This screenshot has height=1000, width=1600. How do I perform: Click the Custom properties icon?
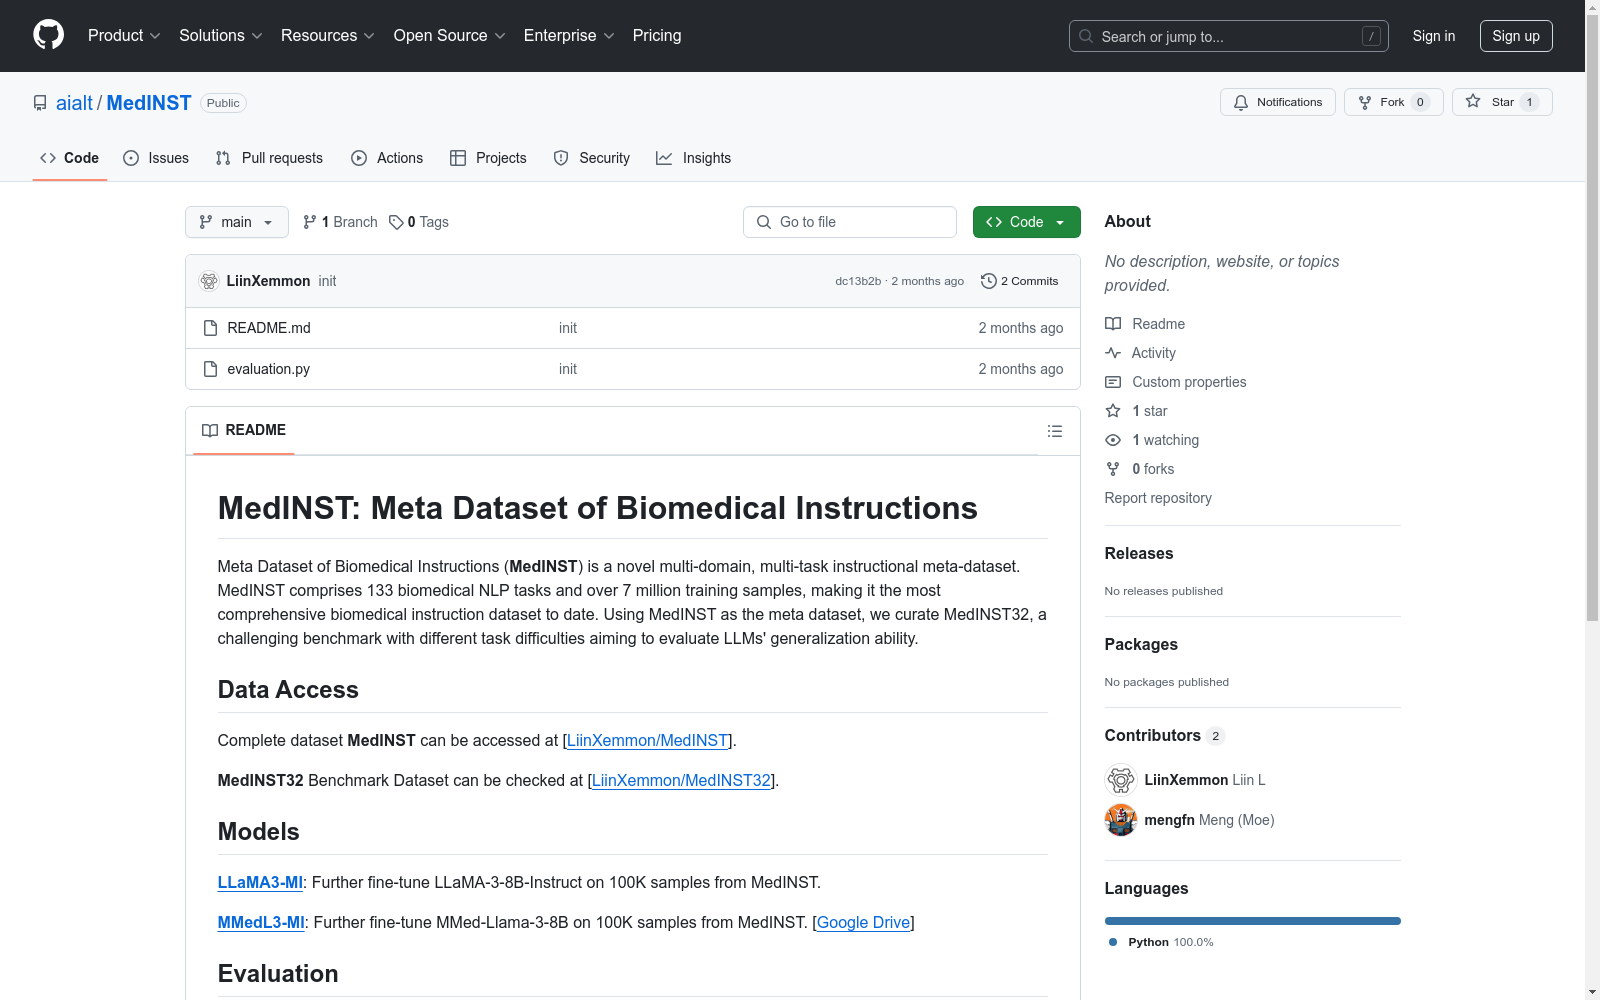(x=1113, y=382)
